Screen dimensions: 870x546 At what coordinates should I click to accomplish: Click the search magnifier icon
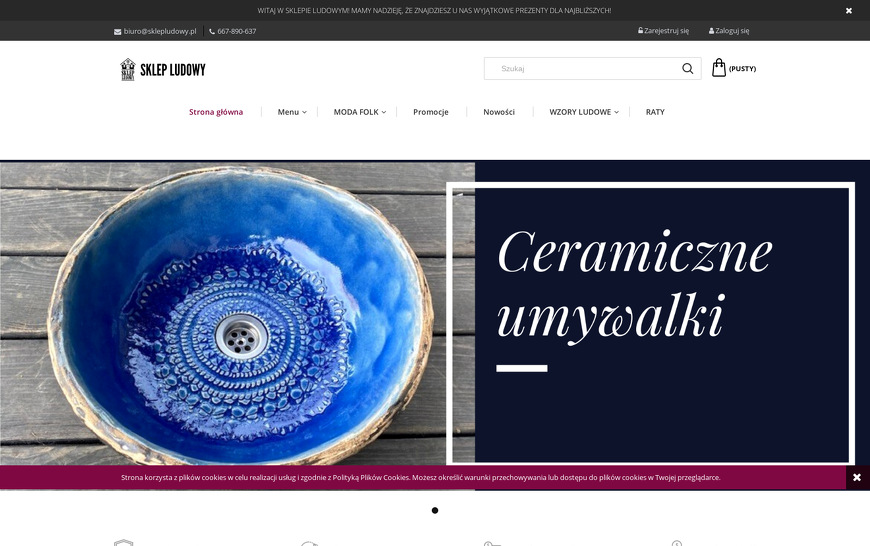tap(687, 68)
